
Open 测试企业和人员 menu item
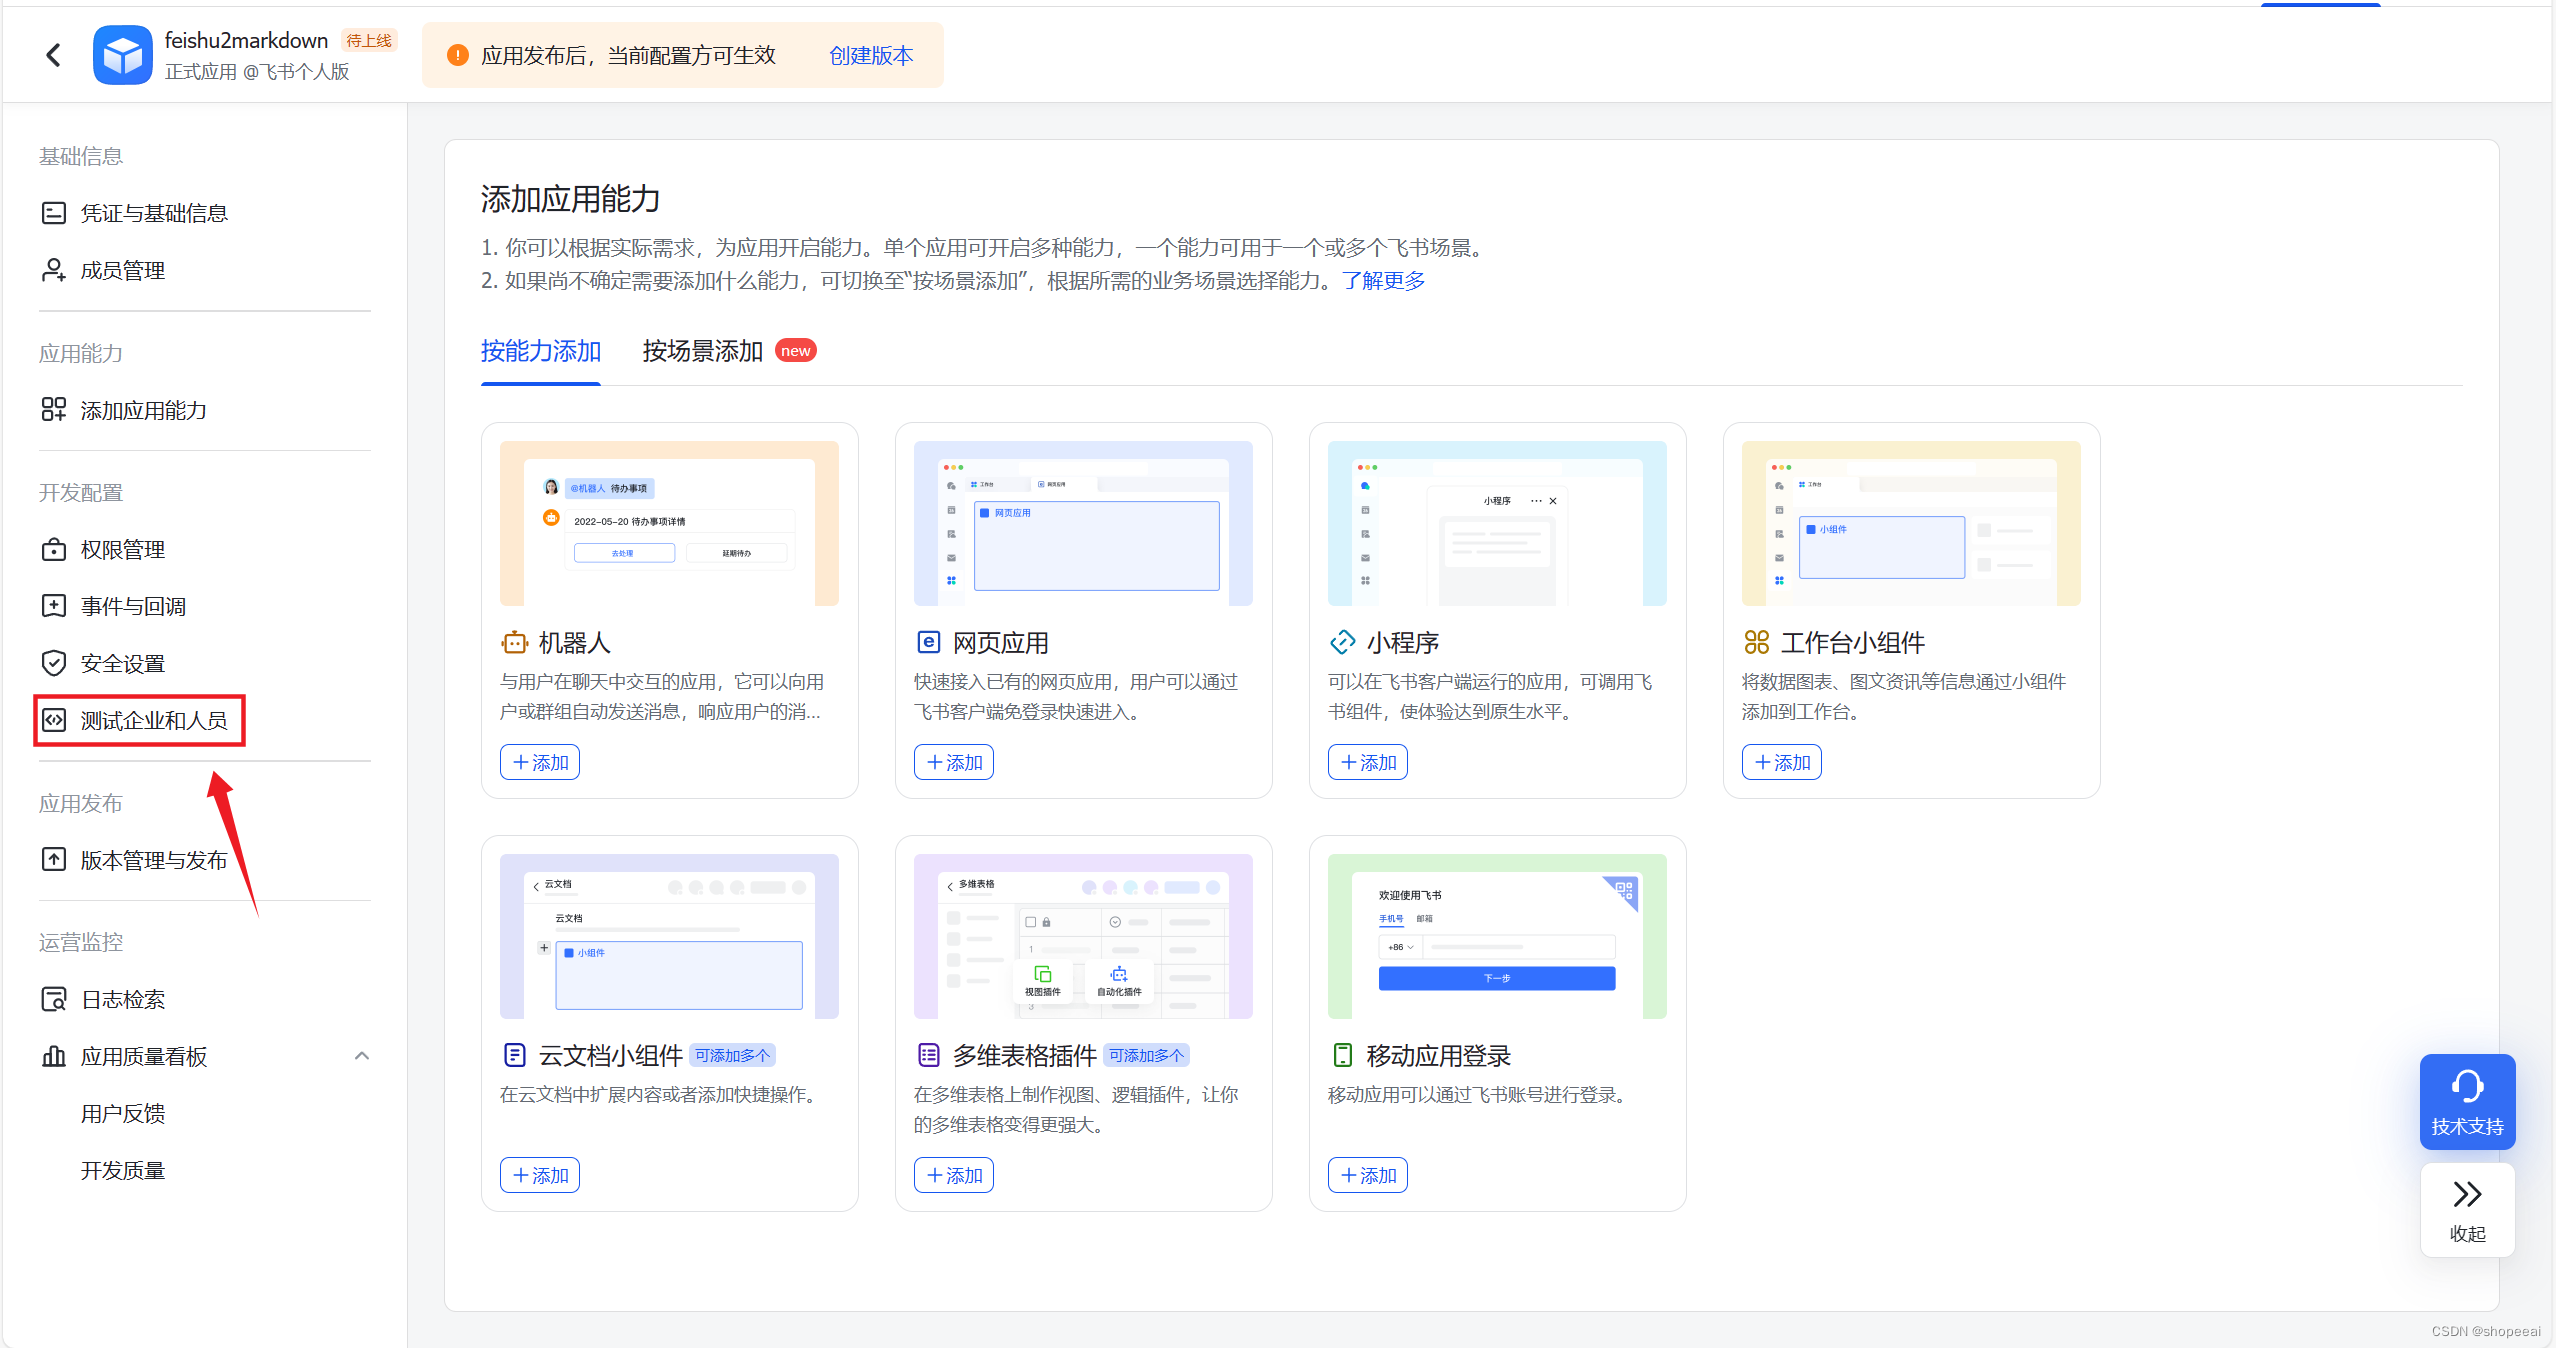(153, 720)
